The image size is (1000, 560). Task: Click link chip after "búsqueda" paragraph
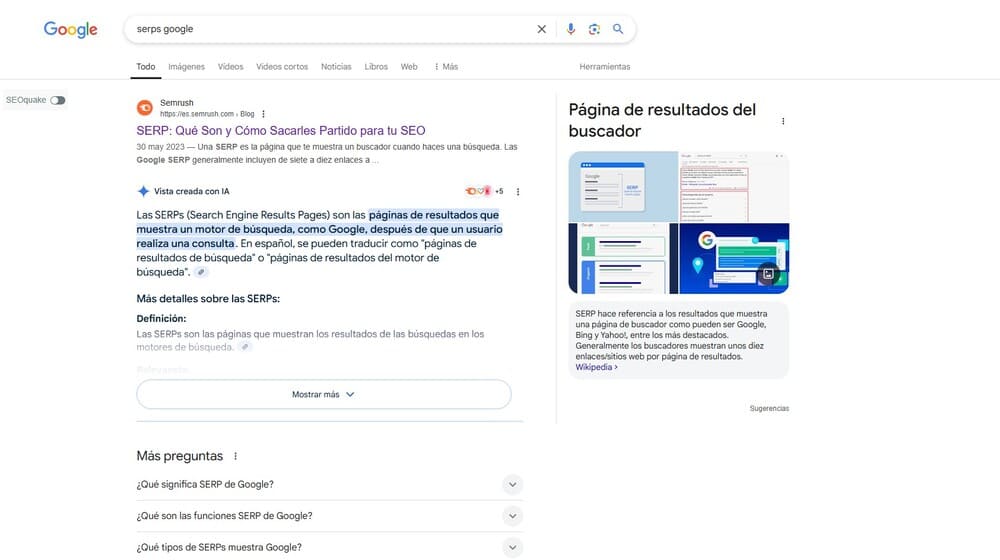click(201, 272)
